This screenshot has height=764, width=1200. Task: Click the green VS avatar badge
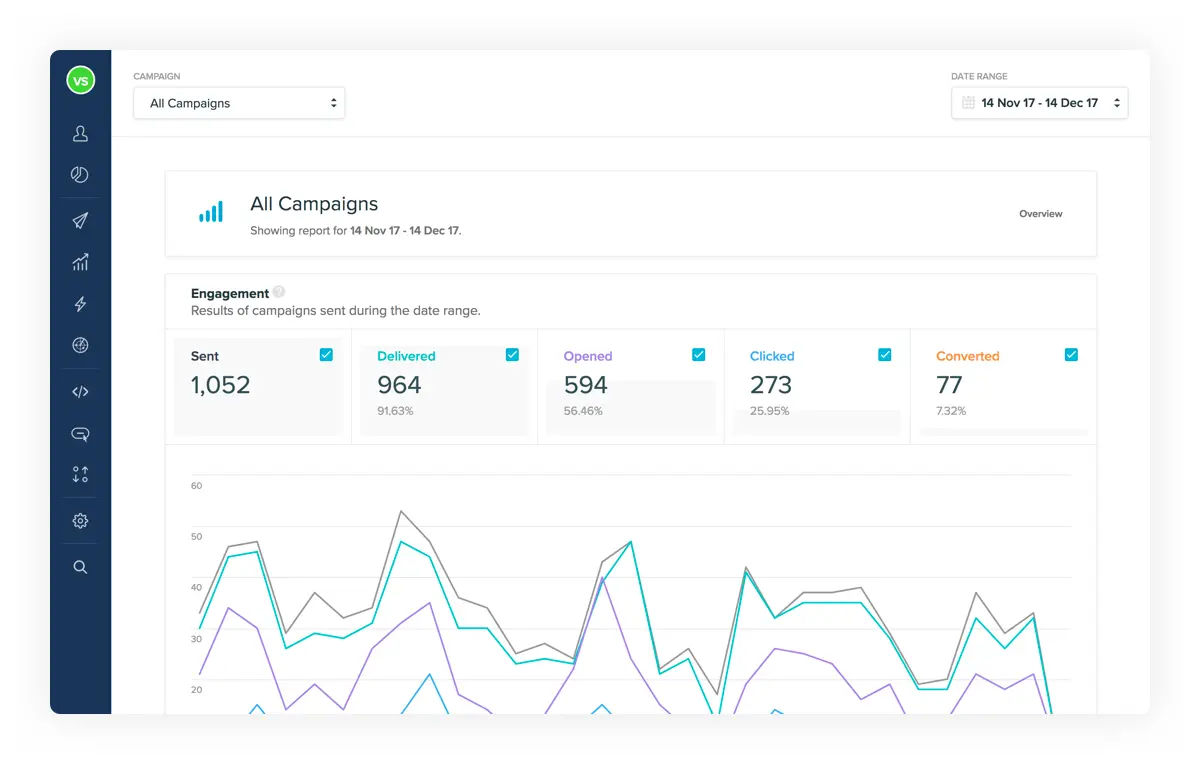coord(80,80)
